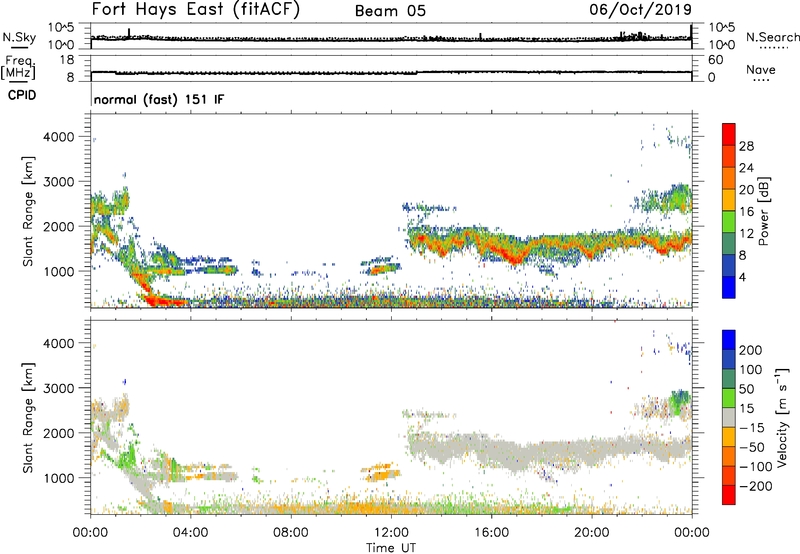Click the '16:00' time axis label
Screen dimensions: 800x554
(x=491, y=533)
